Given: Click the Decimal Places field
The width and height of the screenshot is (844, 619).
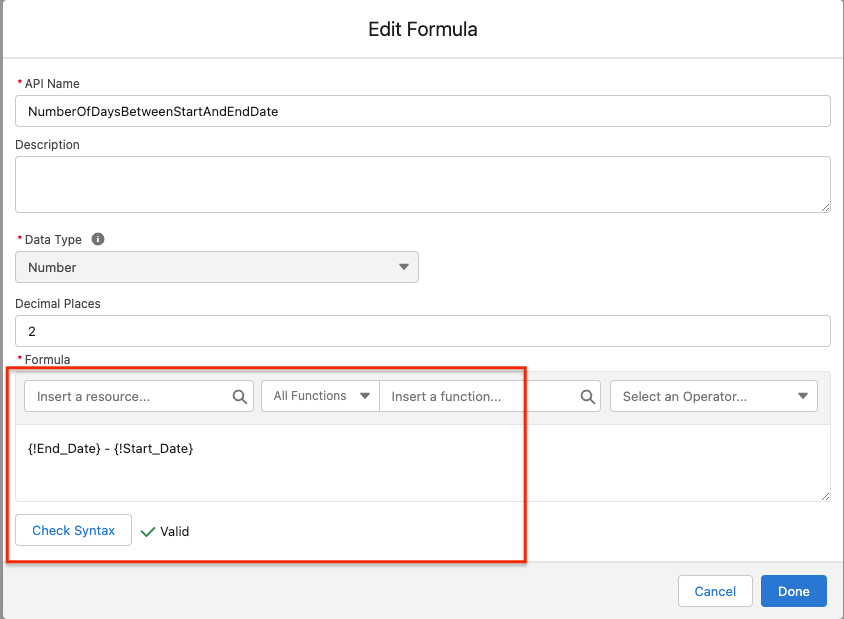Looking at the screenshot, I should pos(423,331).
